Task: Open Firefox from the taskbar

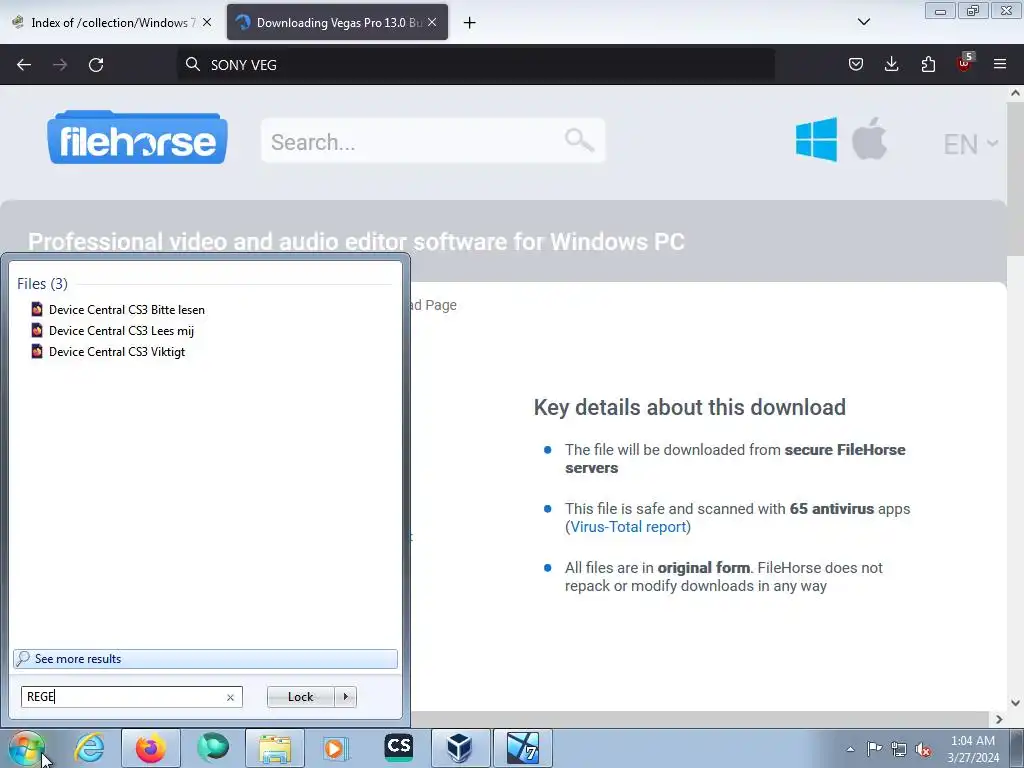Action: click(151, 748)
